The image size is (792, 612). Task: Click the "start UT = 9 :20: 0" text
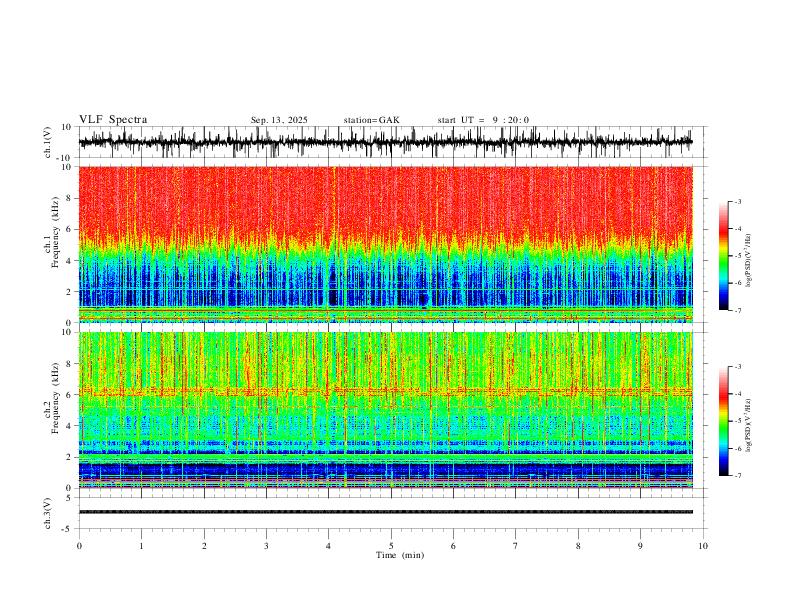(483, 120)
